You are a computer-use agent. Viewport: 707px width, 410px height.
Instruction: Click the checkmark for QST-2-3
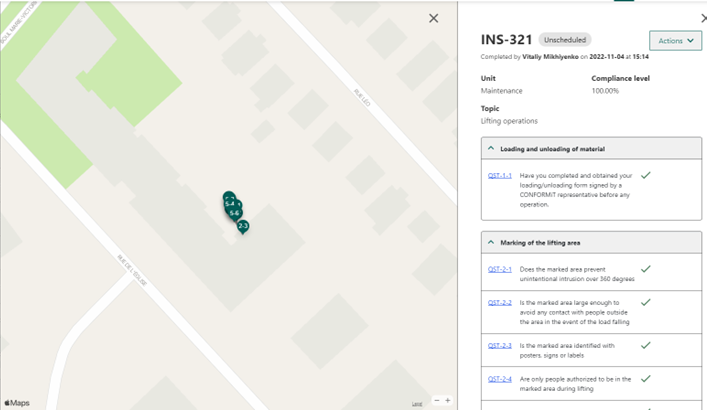coord(646,345)
